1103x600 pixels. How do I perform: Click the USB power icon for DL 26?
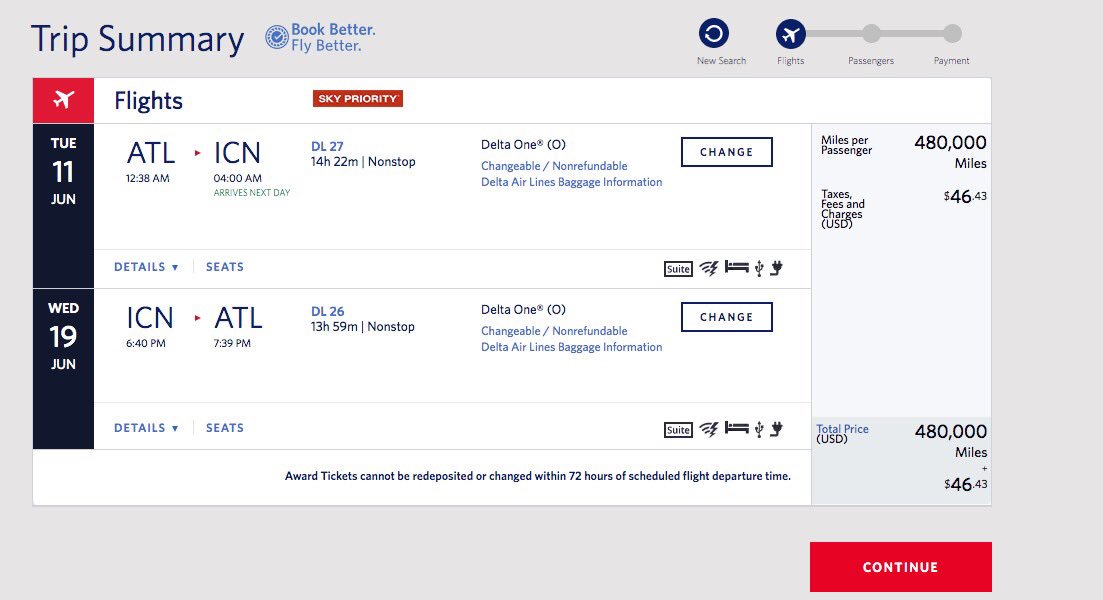(x=759, y=429)
